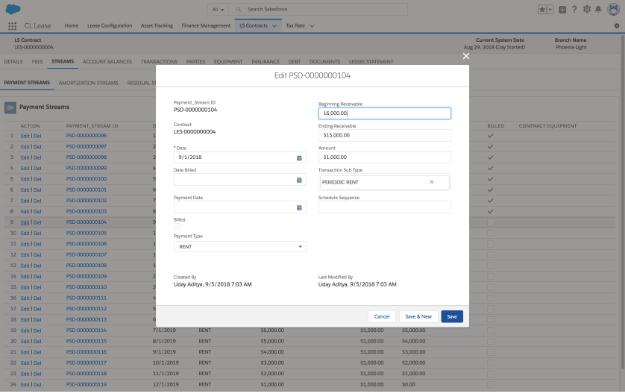The height and width of the screenshot is (392, 625).
Task: Click the Payment Streams section icon
Action: pos(10,107)
